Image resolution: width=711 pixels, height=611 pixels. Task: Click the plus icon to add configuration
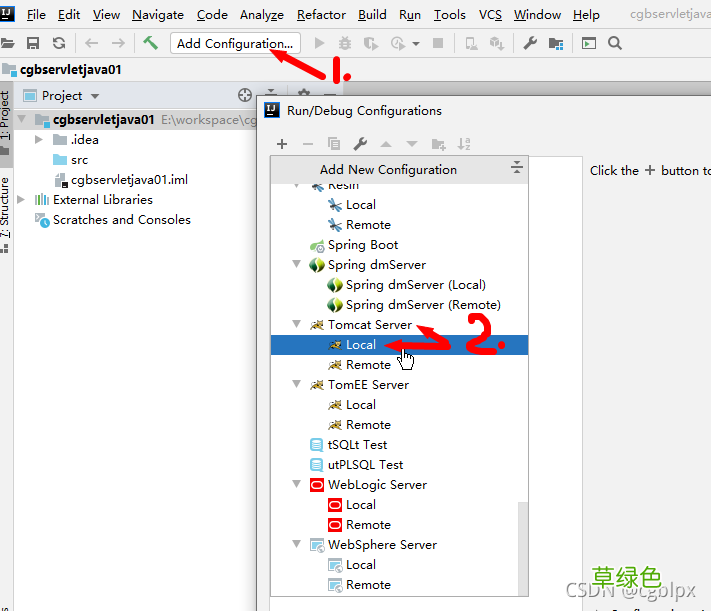(282, 144)
